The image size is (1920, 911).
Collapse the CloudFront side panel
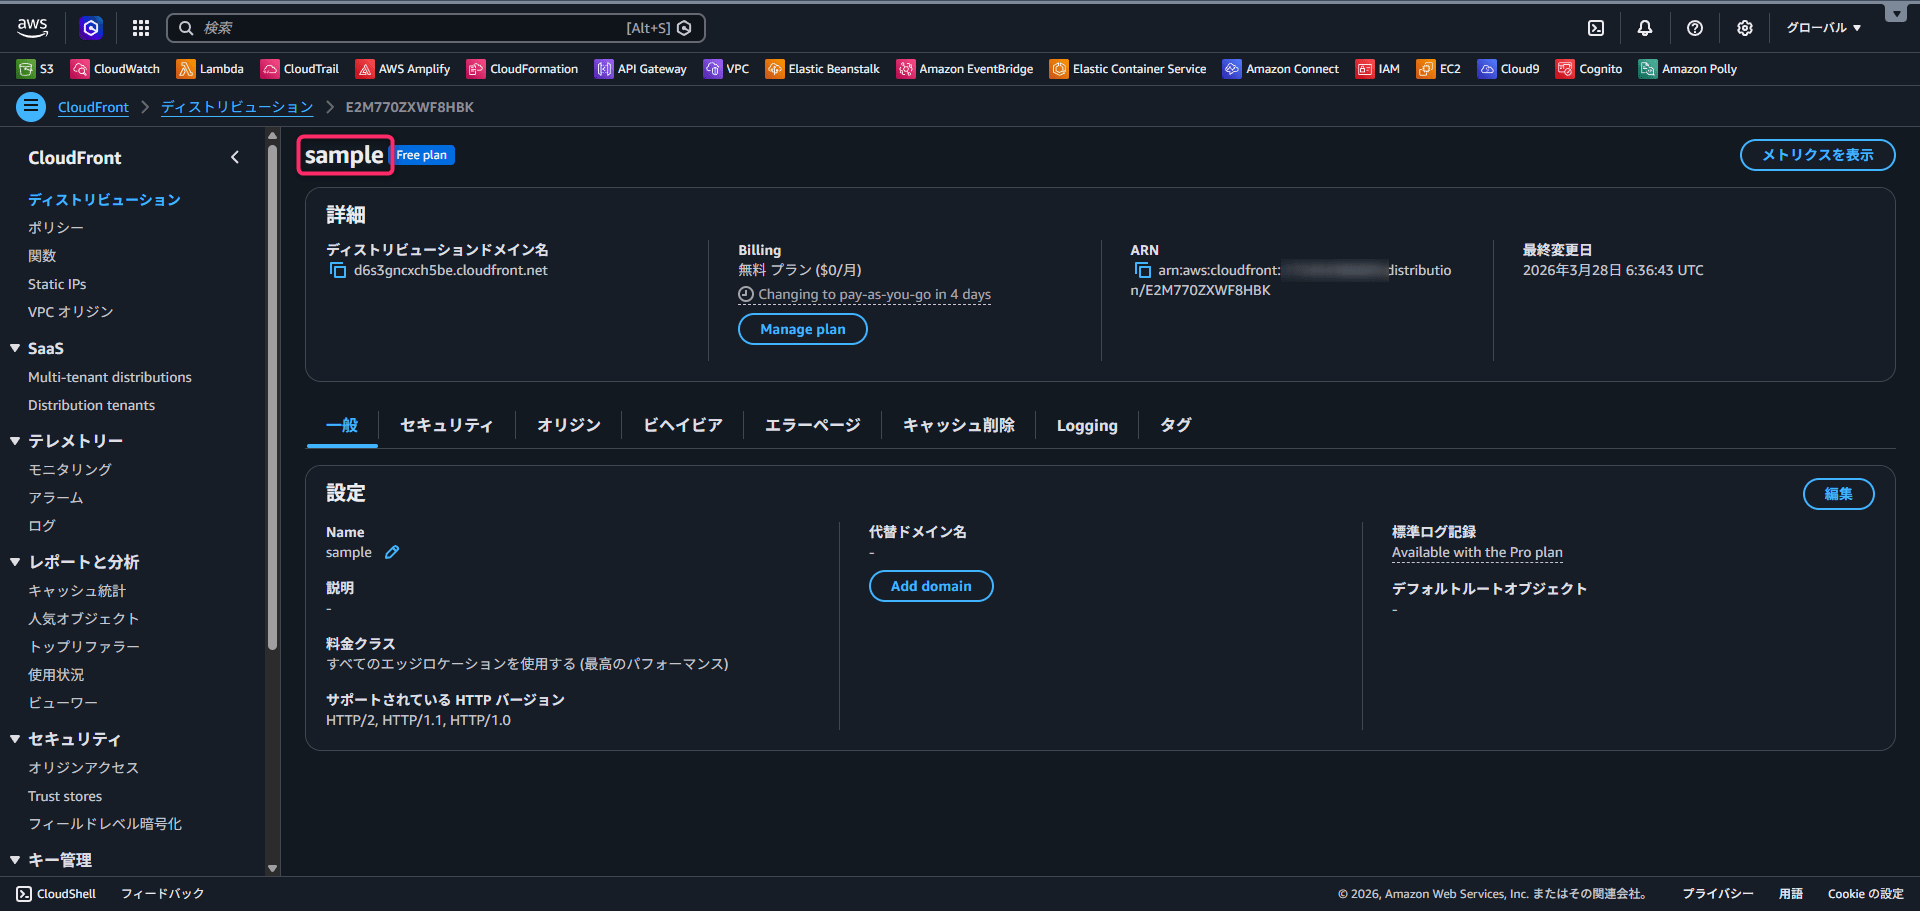point(235,157)
